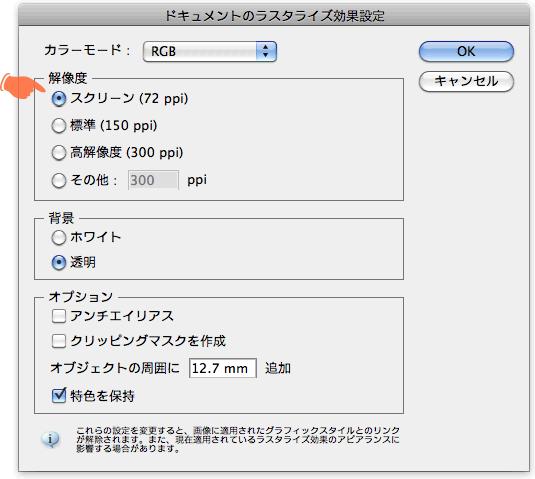Click the dialog title bar

pos(274,16)
